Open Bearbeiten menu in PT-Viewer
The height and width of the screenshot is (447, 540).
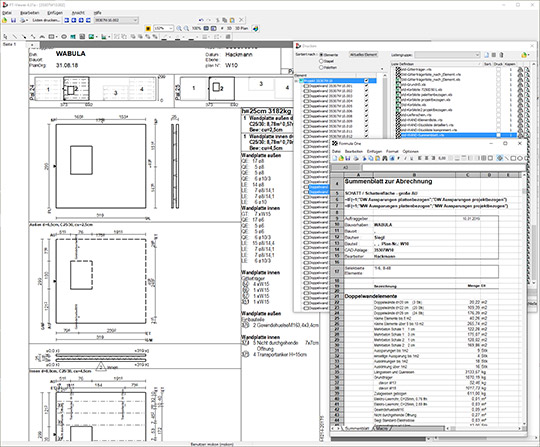pyautogui.click(x=30, y=13)
